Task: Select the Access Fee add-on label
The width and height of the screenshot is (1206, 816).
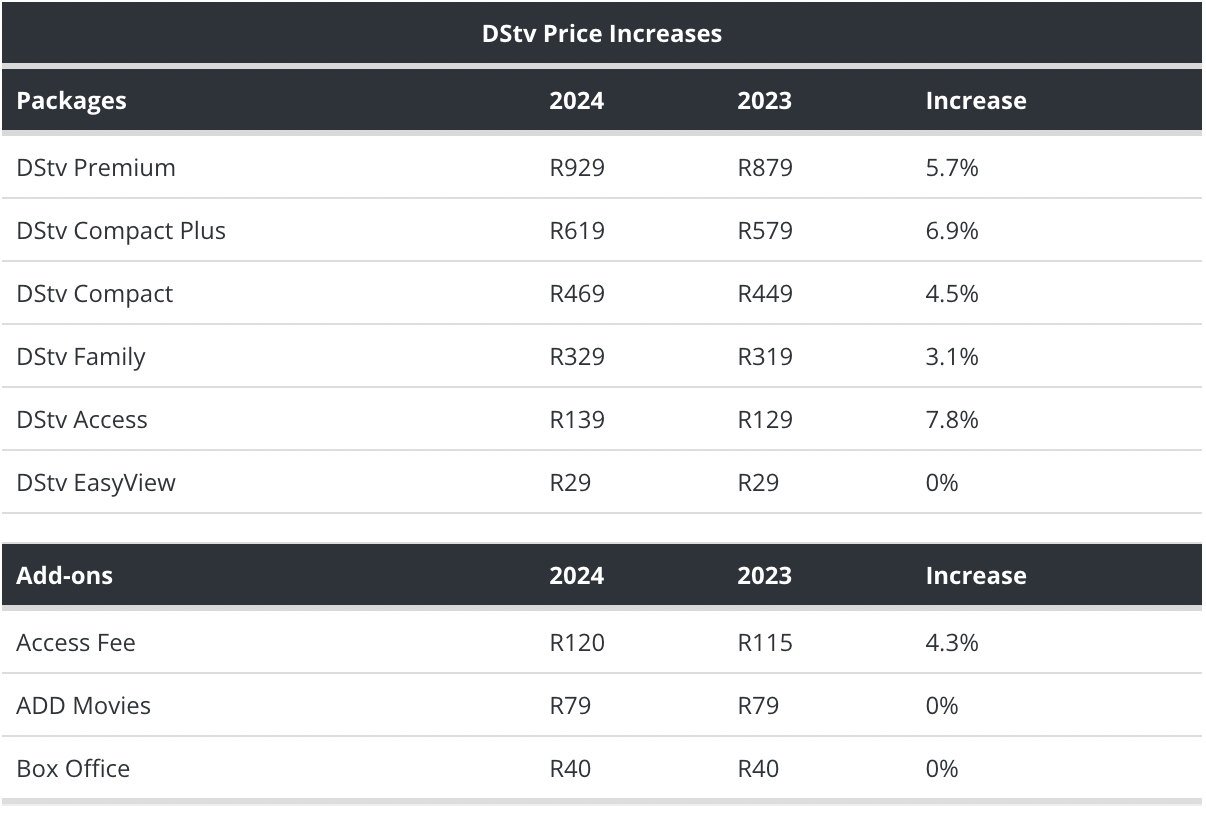Action: point(76,642)
